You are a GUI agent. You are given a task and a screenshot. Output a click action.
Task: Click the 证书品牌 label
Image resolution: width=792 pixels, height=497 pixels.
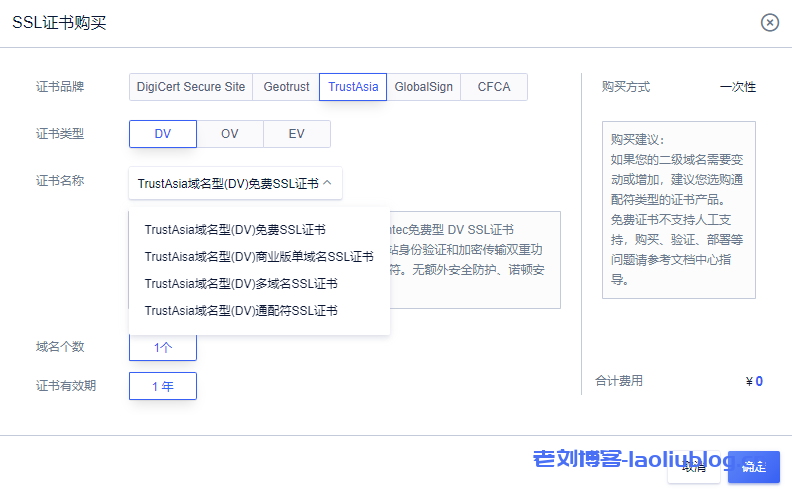pos(60,87)
